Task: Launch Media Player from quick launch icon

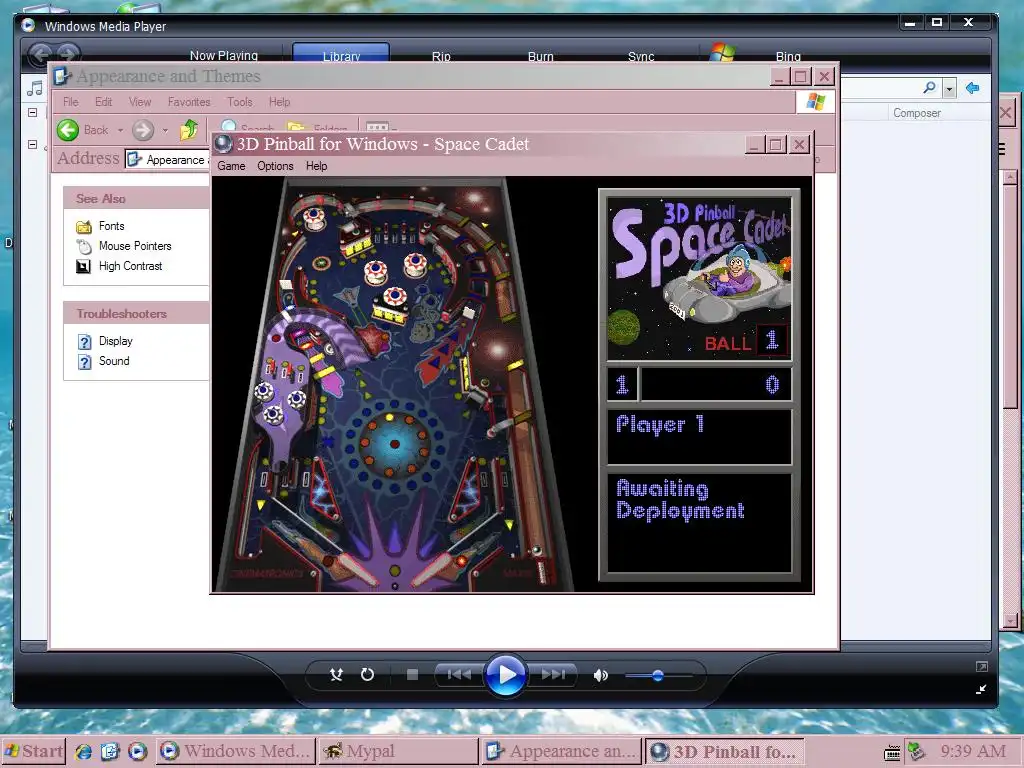Action: coord(137,752)
